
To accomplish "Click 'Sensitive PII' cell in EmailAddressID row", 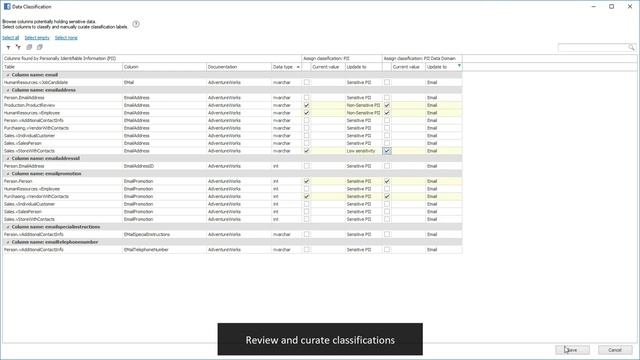I will [x=363, y=166].
